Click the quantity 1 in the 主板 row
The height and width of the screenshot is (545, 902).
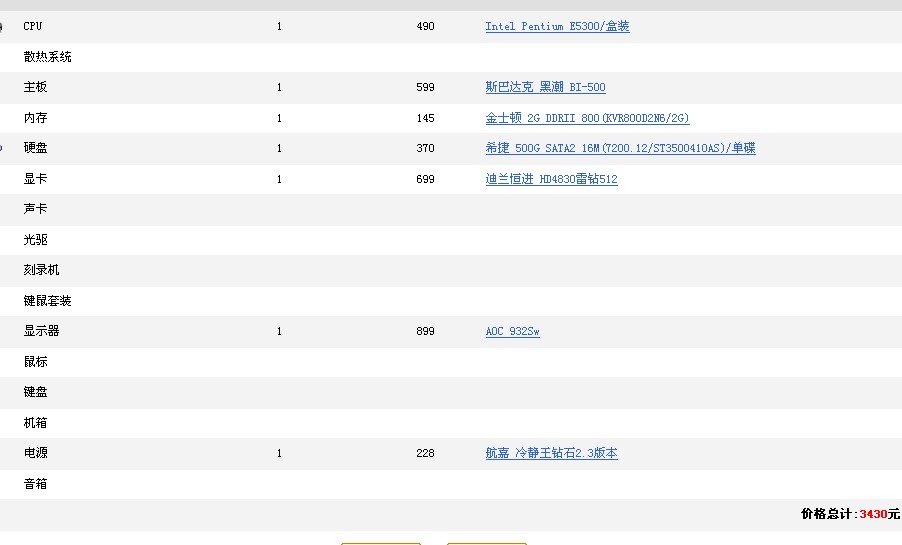tap(279, 87)
